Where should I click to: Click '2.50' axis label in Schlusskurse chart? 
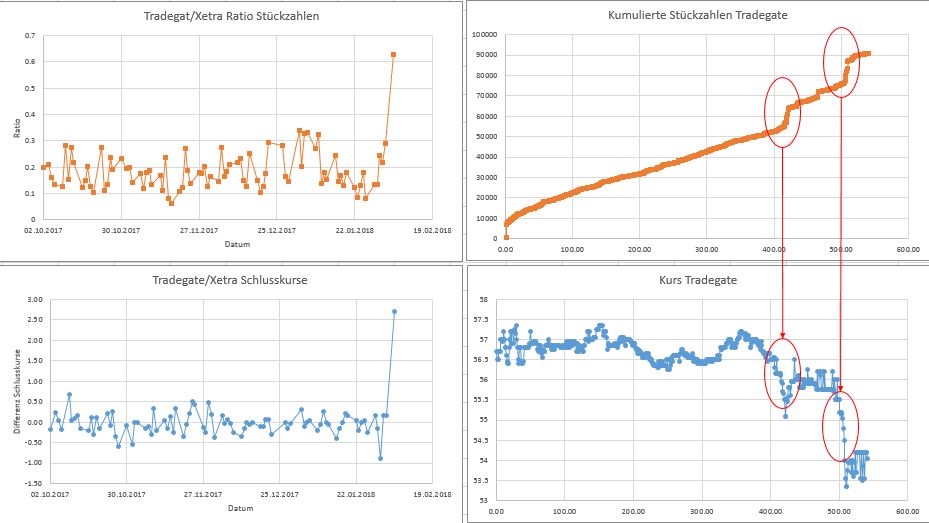35,320
